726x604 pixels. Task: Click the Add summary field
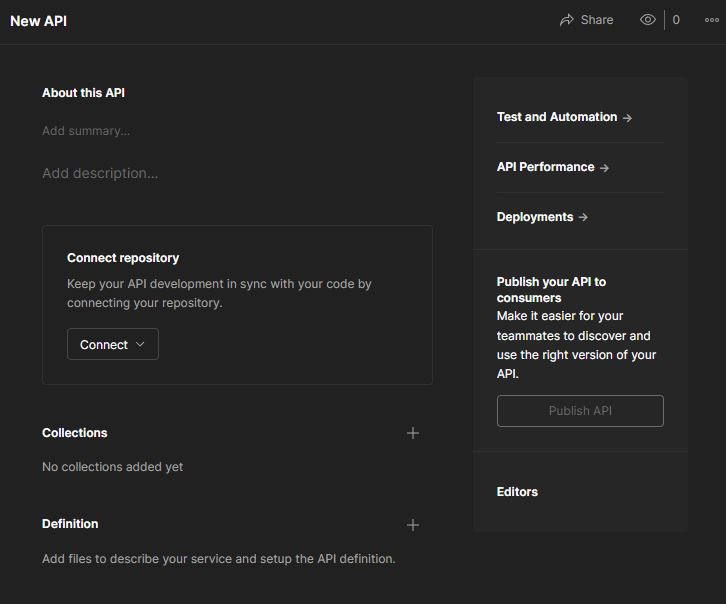click(x=86, y=131)
